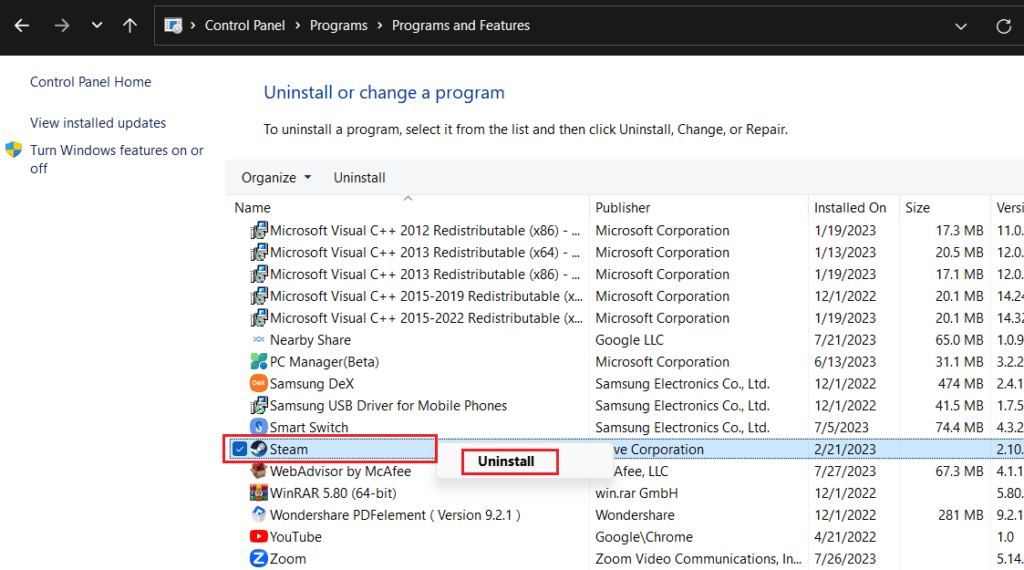The image size is (1024, 570).
Task: Select Control Panel in breadcrumb
Action: click(245, 25)
